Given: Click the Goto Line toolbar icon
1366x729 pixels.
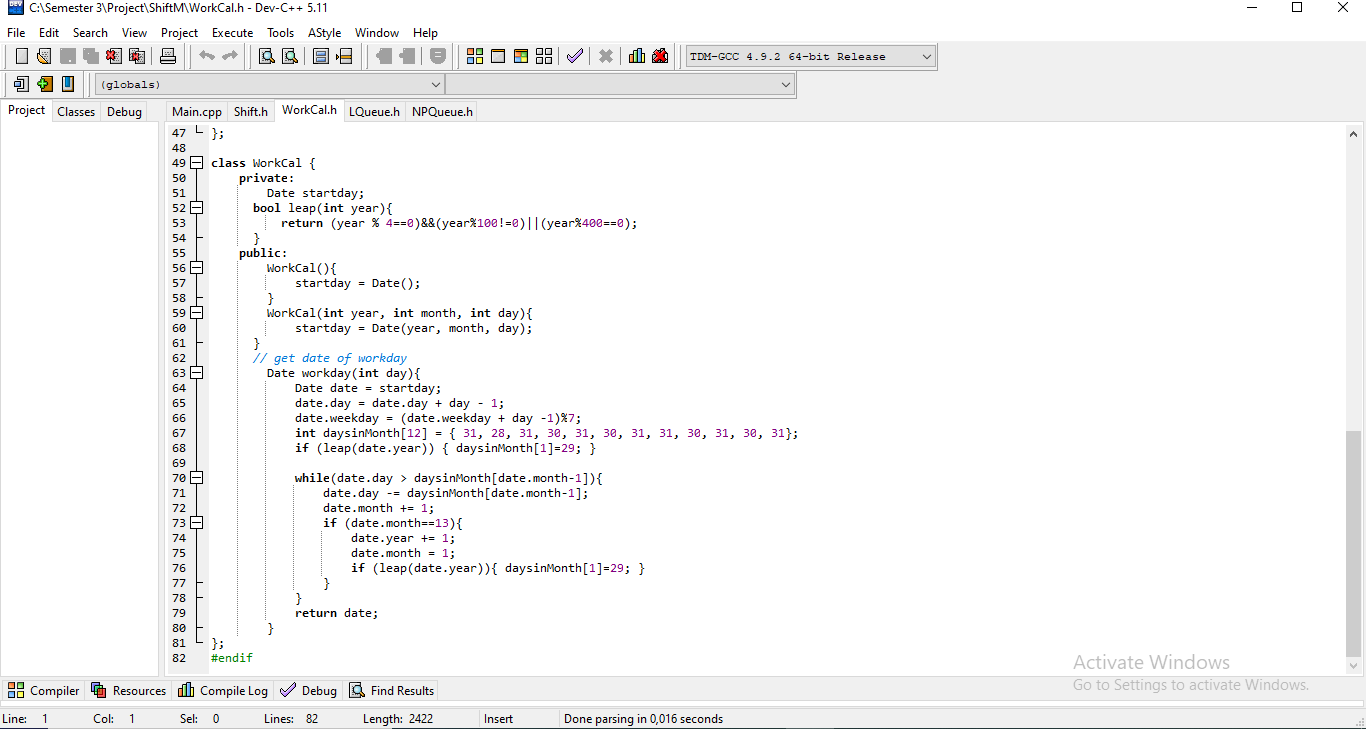Looking at the screenshot, I should click(344, 56).
